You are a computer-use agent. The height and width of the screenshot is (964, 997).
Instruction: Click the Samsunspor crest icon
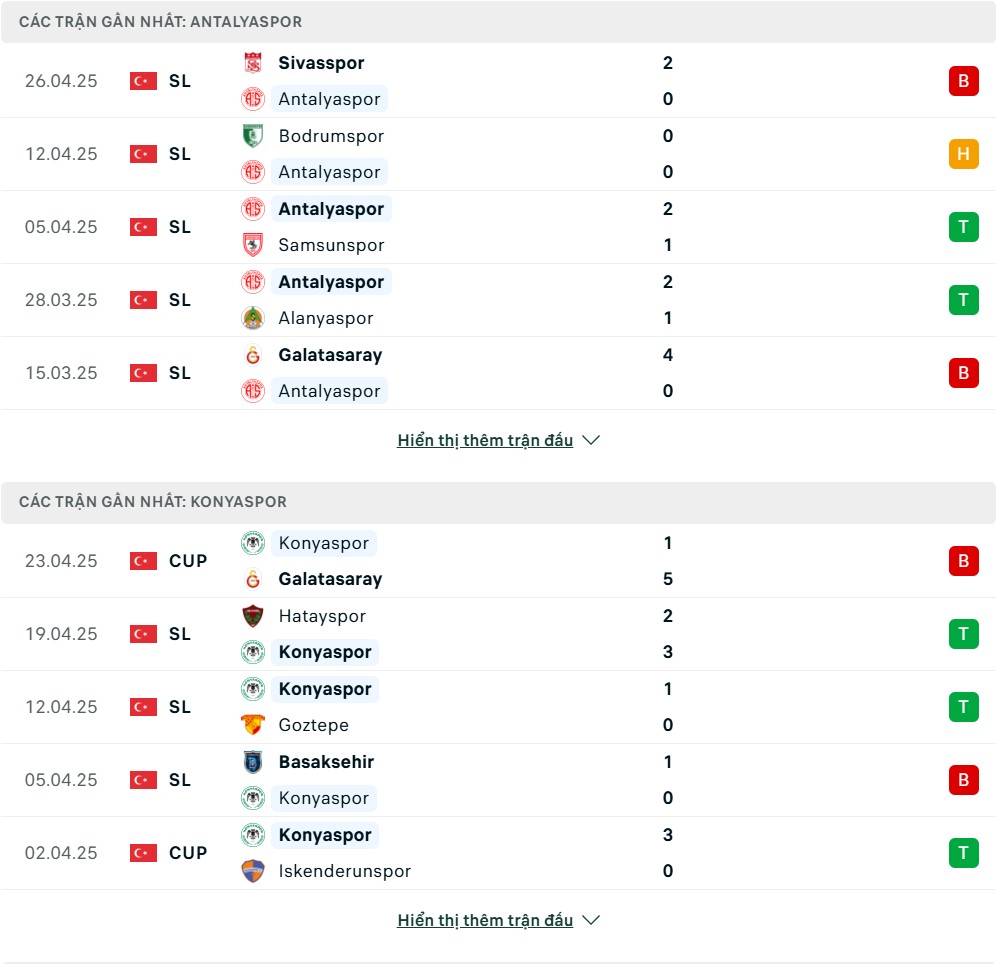tap(253, 245)
